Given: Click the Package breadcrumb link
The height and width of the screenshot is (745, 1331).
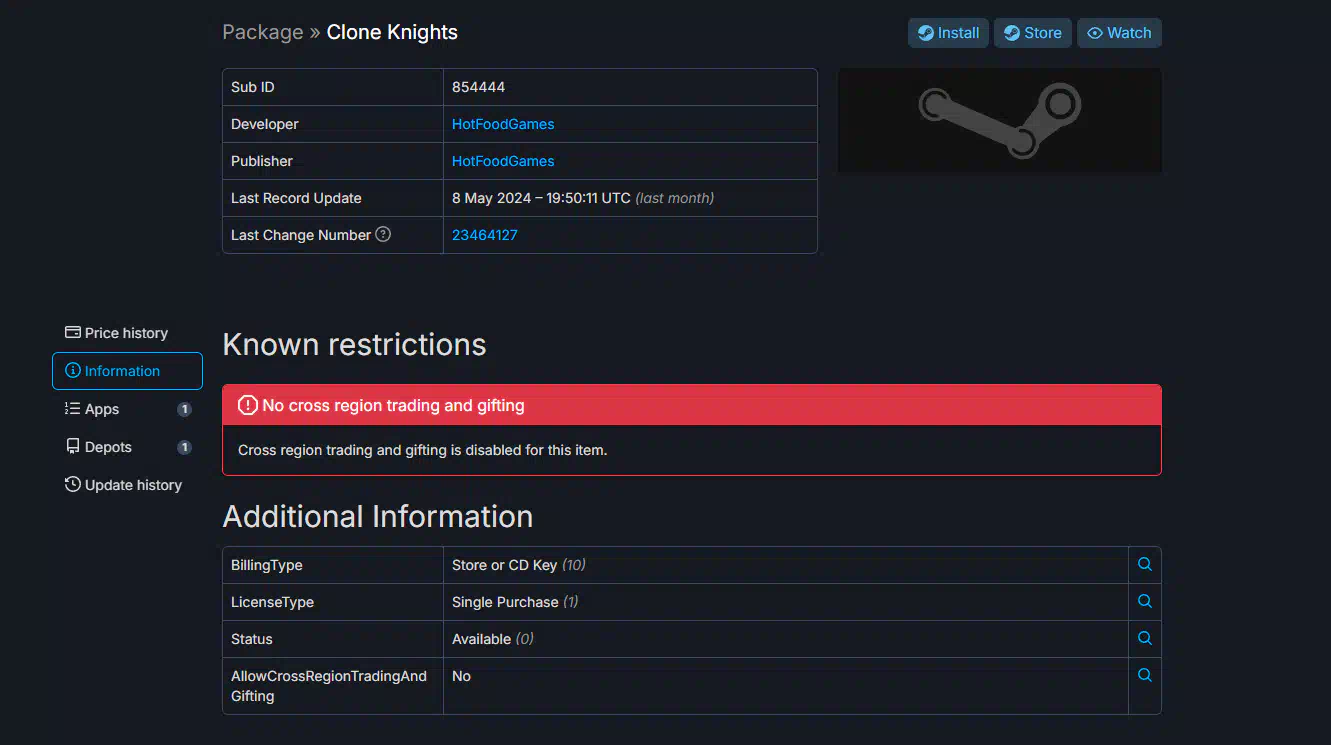Looking at the screenshot, I should pyautogui.click(x=263, y=32).
